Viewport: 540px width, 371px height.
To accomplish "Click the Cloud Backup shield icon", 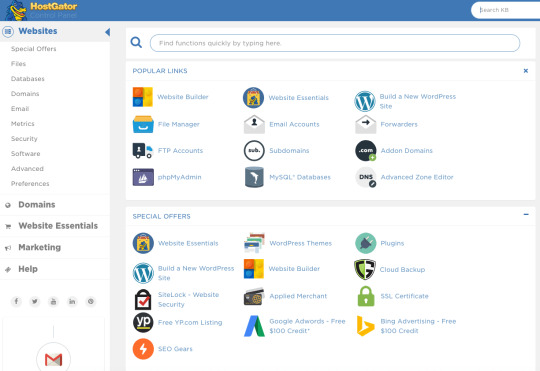I will coord(365,269).
